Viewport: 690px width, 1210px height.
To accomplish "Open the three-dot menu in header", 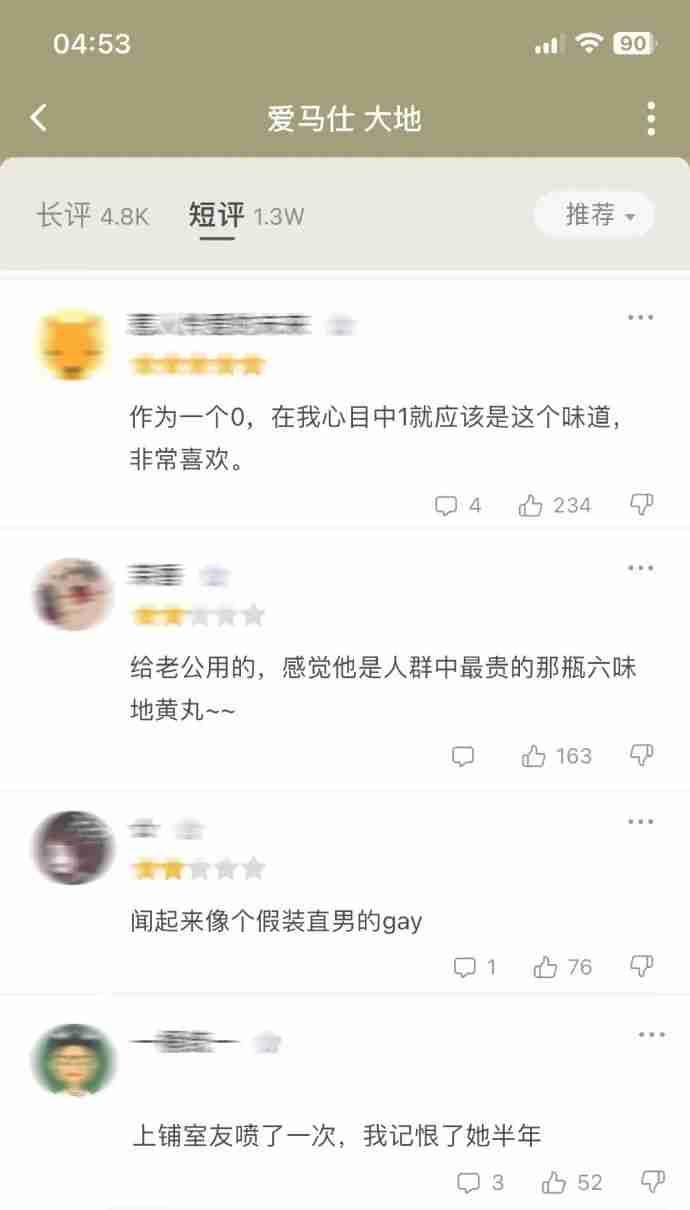I will [651, 118].
